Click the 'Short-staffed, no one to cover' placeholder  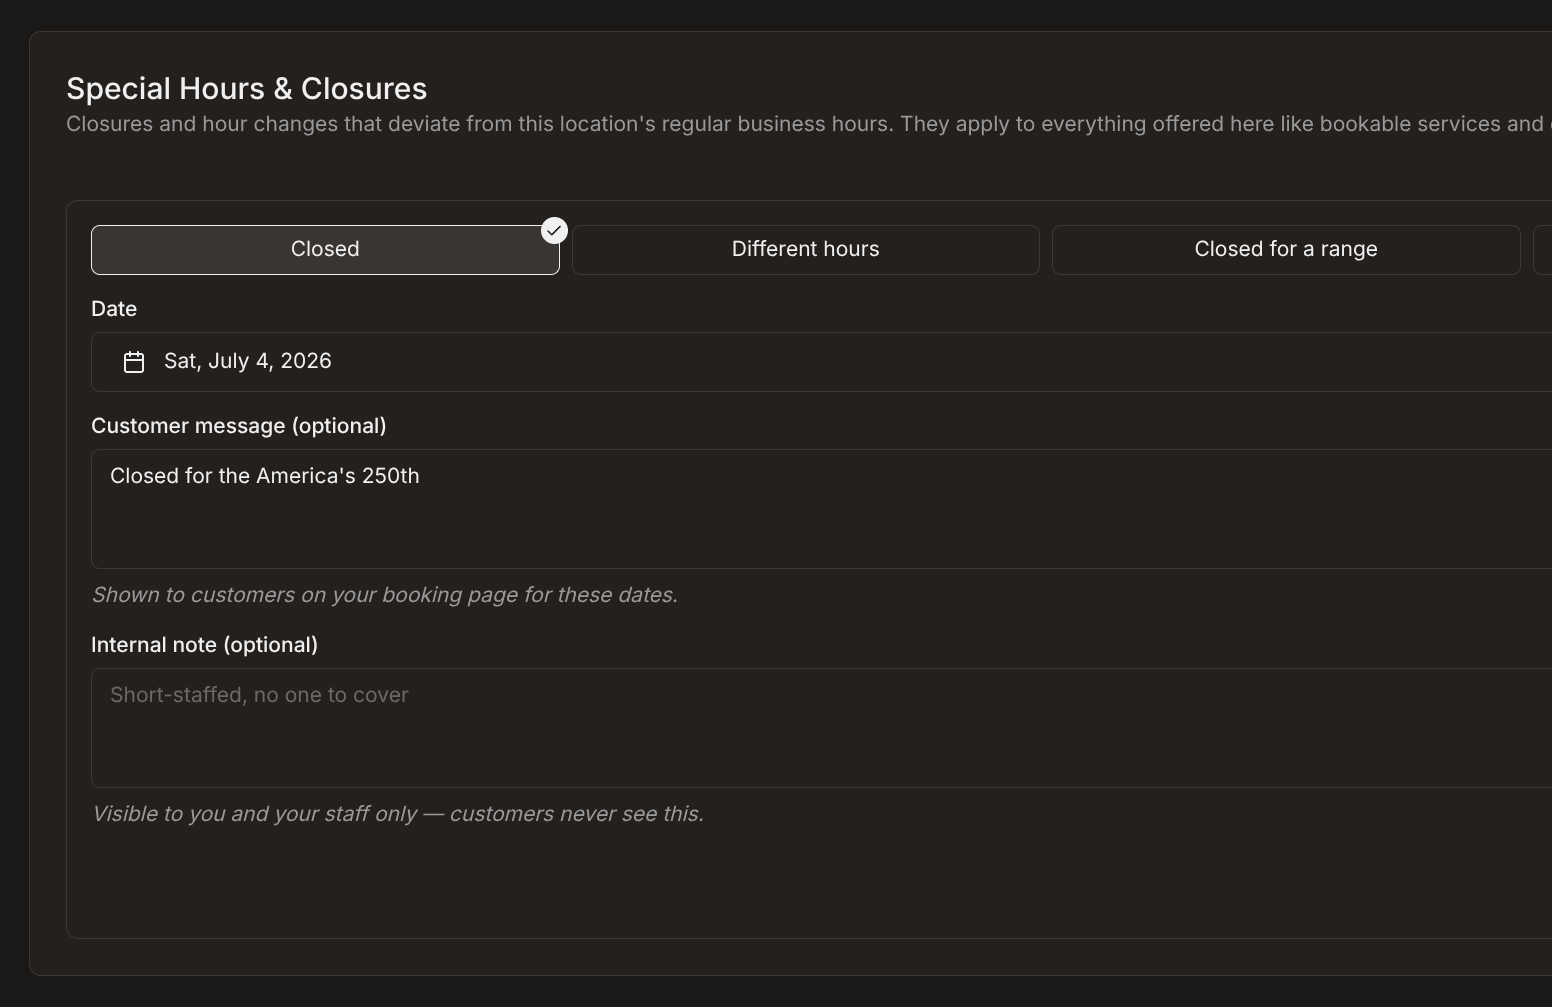[x=259, y=695]
